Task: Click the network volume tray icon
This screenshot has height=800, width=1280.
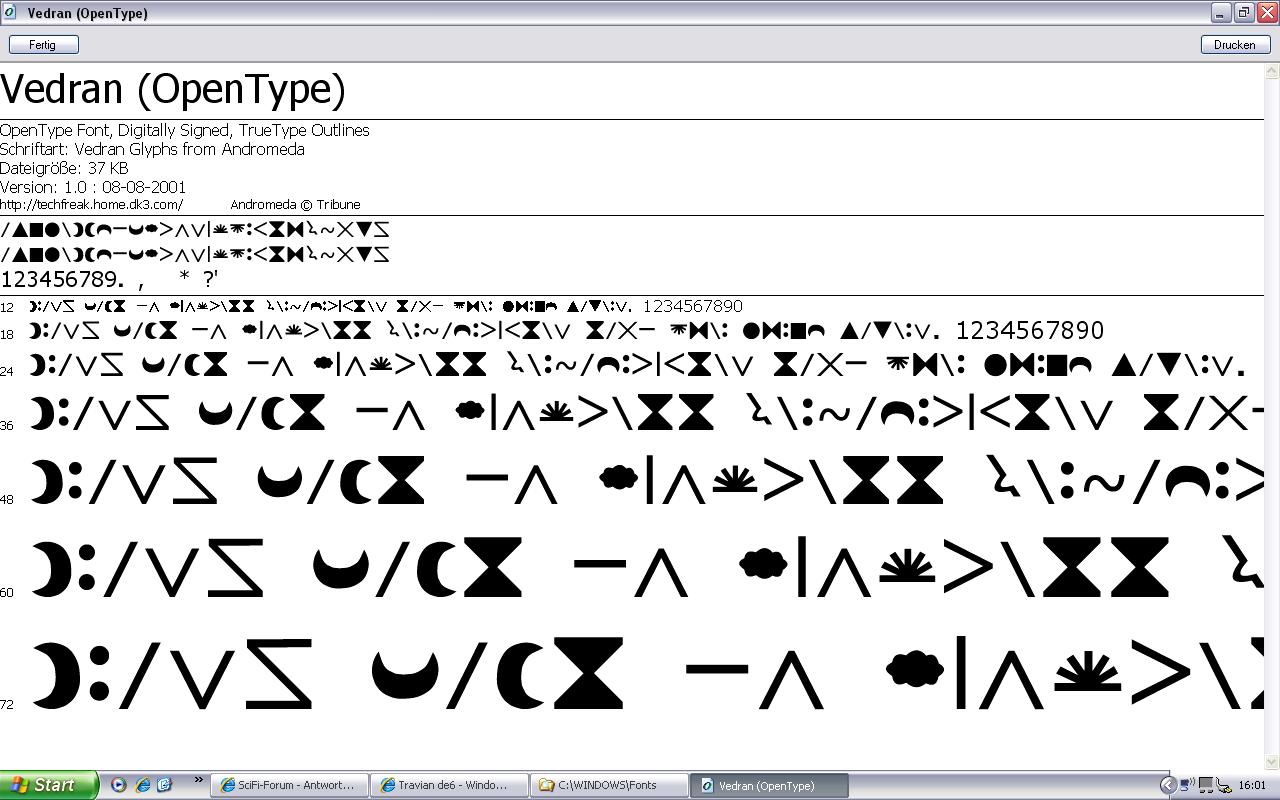Action: tap(1187, 785)
